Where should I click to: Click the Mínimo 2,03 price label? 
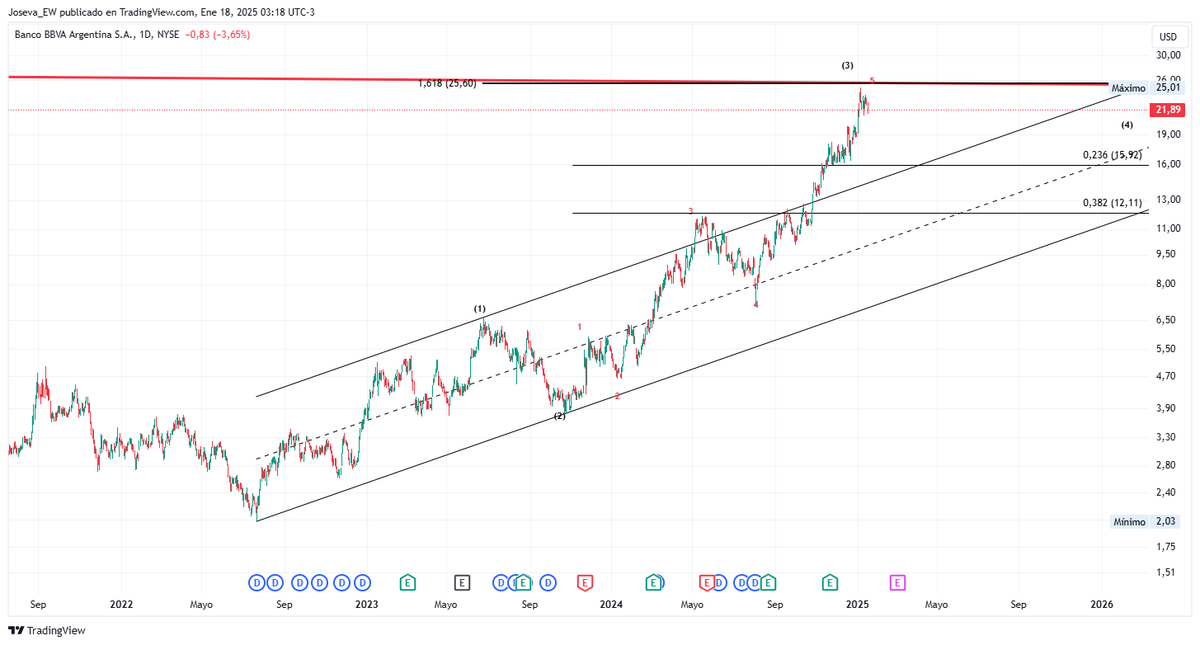(1146, 522)
